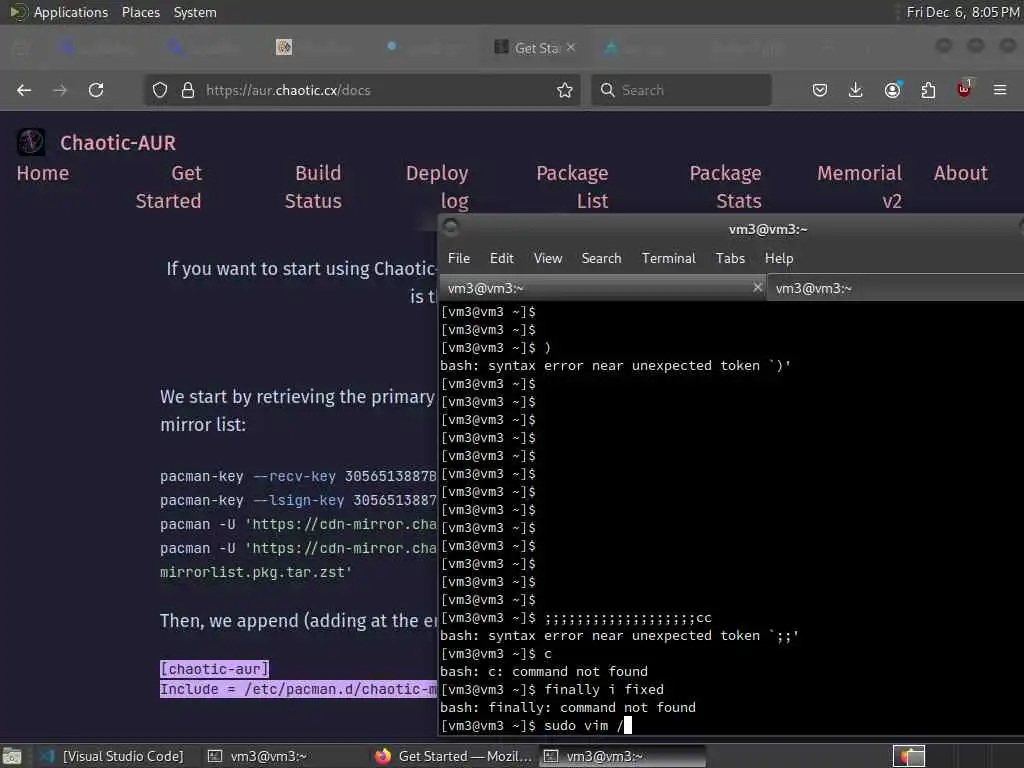
Task: Bookmark this page with the star icon
Action: pyautogui.click(x=565, y=90)
